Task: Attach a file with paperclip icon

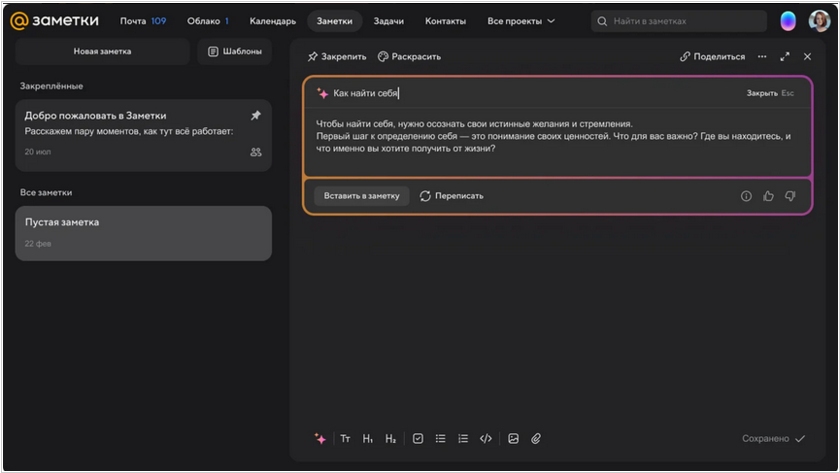Action: click(536, 438)
